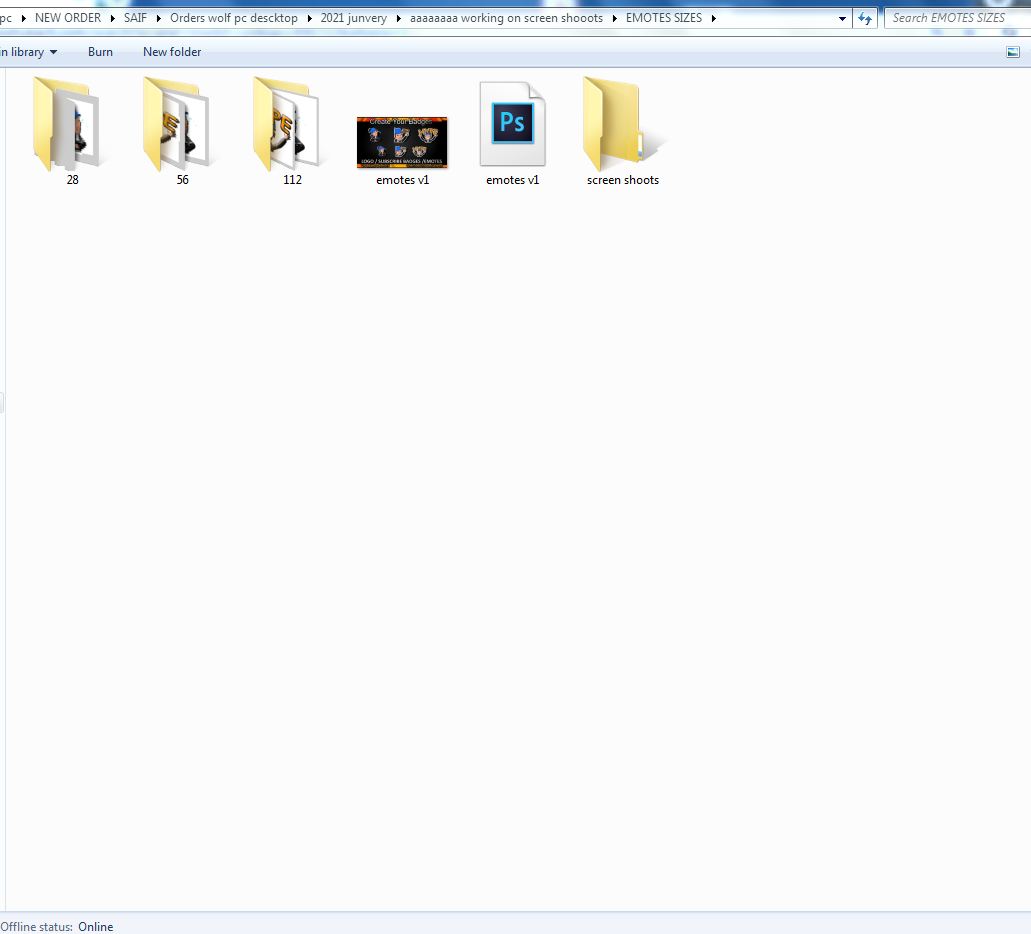Viewport: 1031px width, 934px height.
Task: Click the 112 folder name label
Action: [292, 180]
